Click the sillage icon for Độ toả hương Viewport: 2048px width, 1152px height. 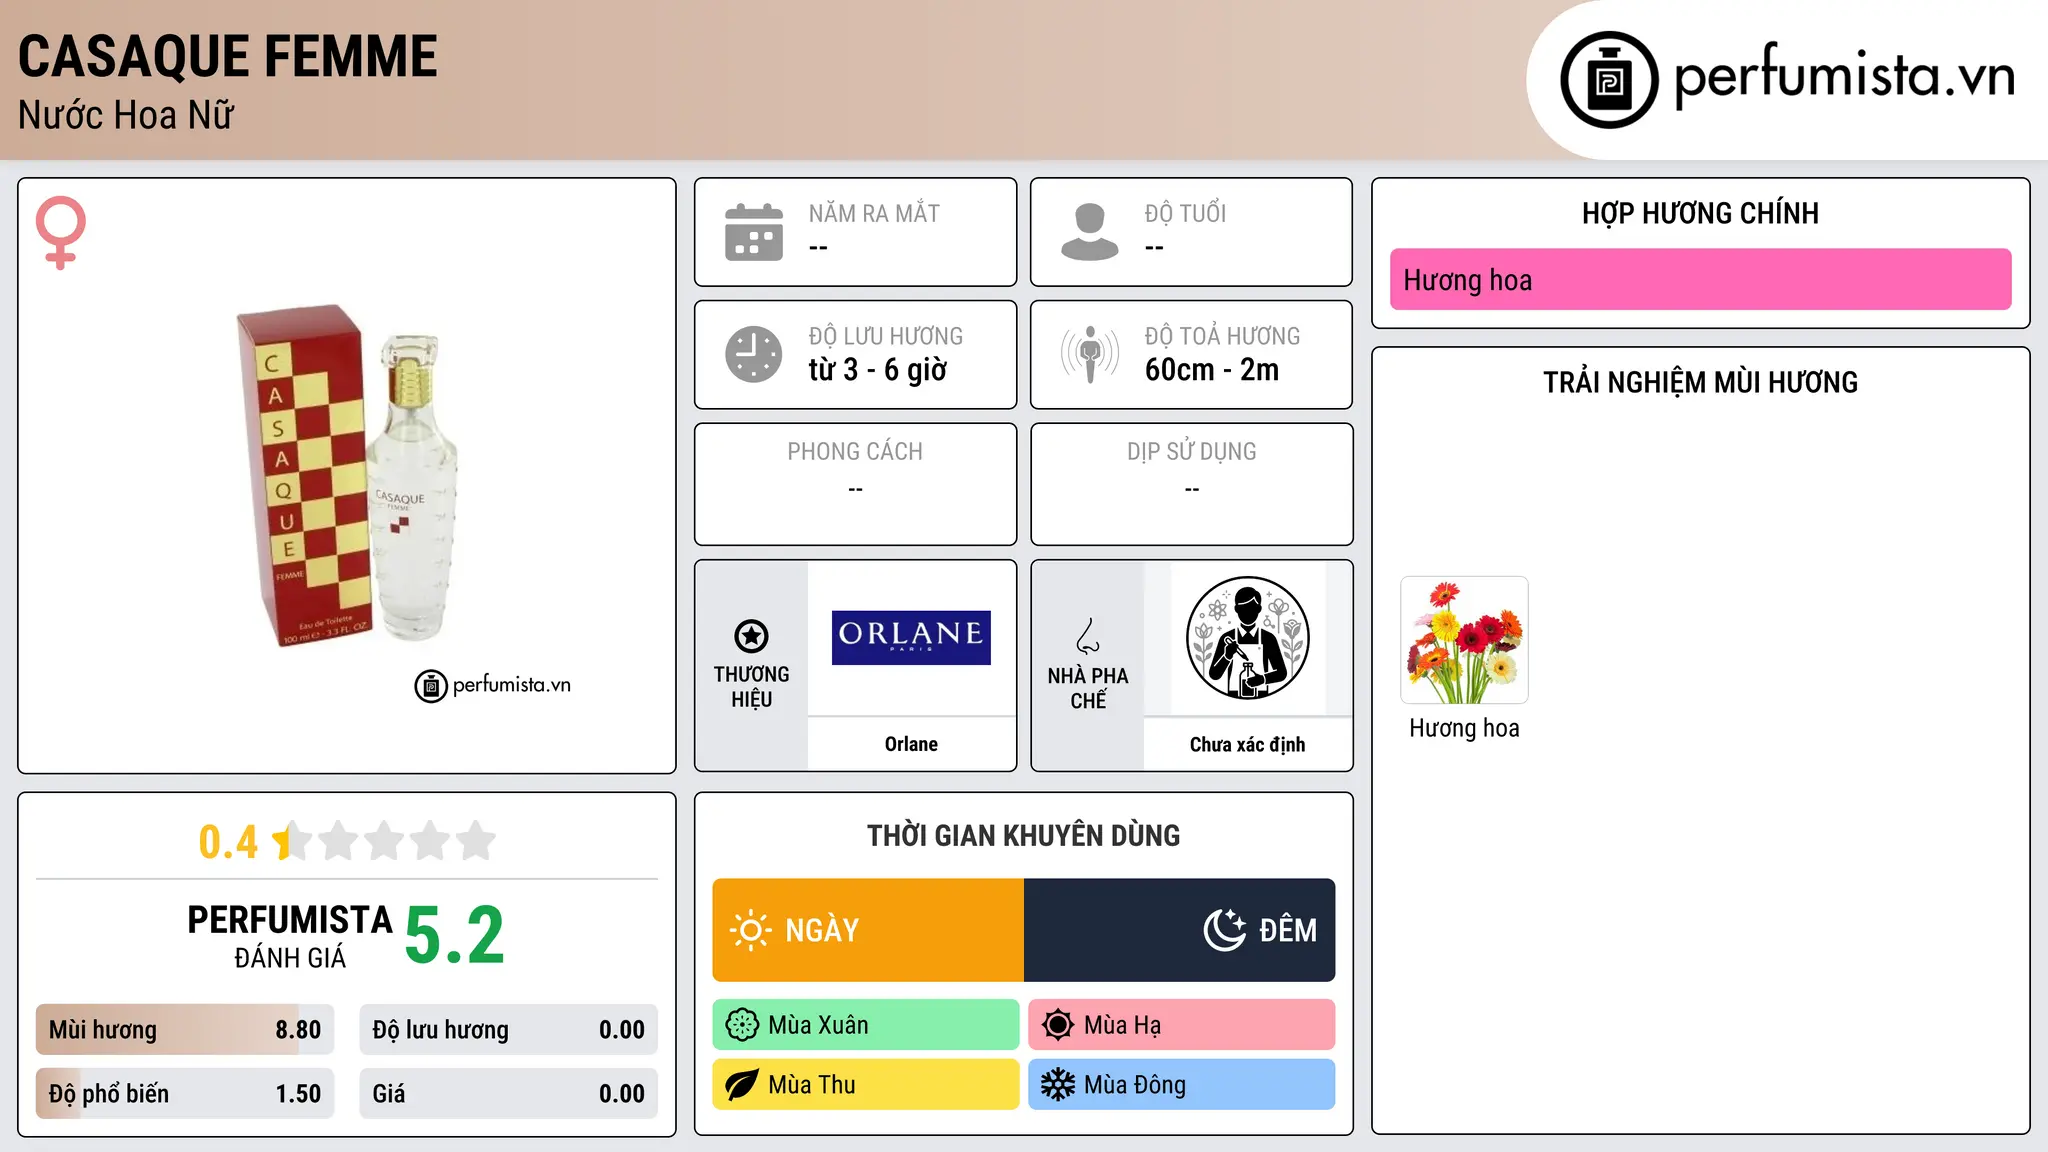pos(1090,354)
